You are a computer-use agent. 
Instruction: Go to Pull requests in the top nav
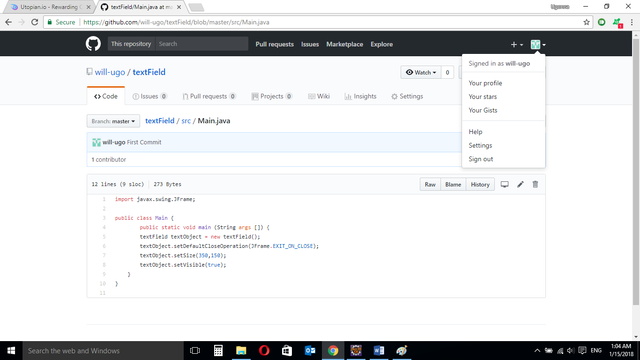click(x=274, y=44)
